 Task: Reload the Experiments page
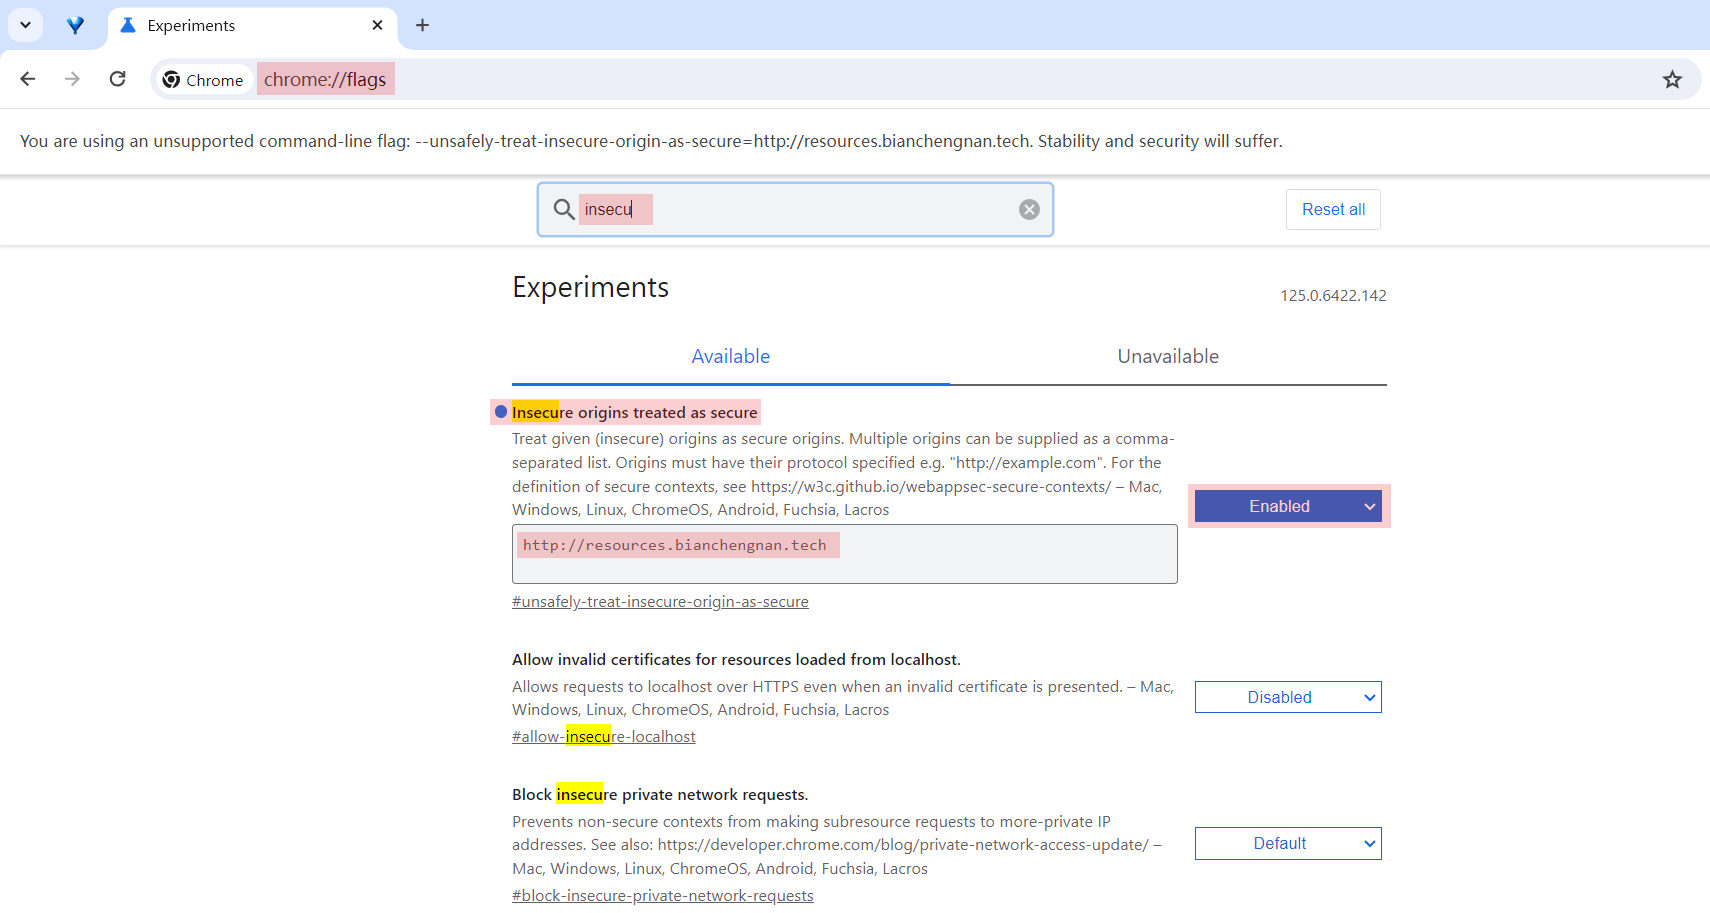117,79
